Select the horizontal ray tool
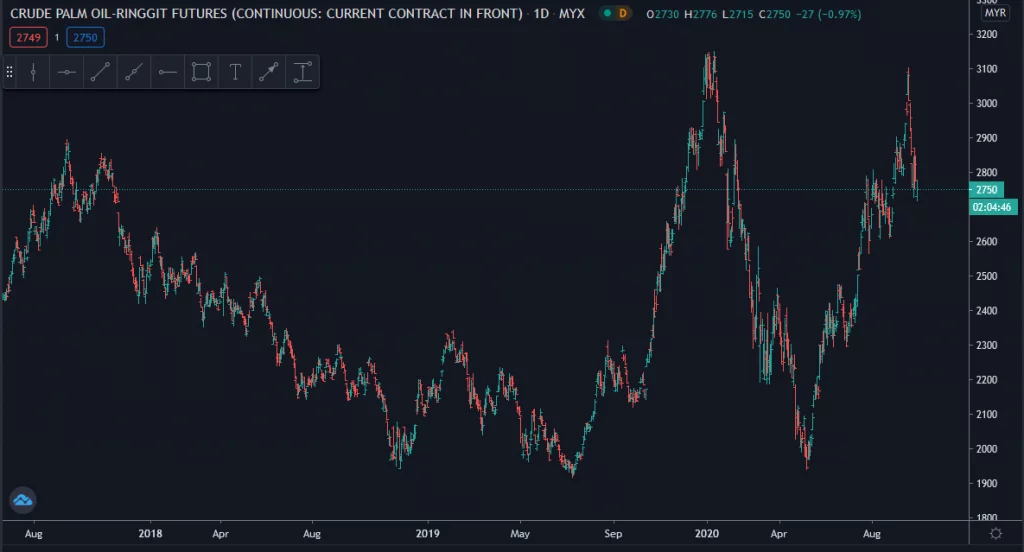Viewport: 1024px width, 552px height. [167, 72]
